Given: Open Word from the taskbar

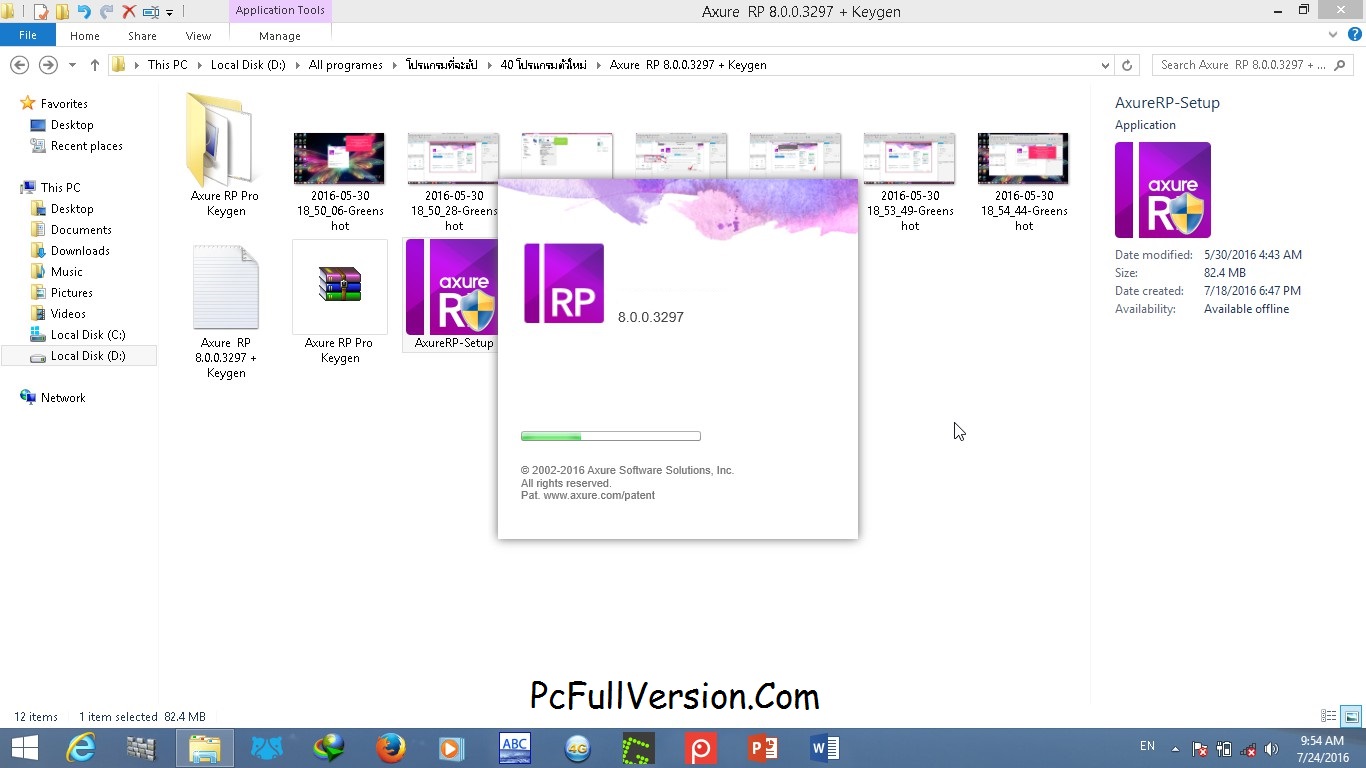Looking at the screenshot, I should pos(825,748).
